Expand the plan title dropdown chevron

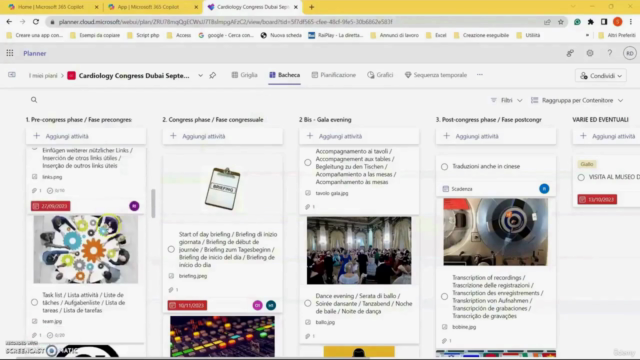click(200, 76)
